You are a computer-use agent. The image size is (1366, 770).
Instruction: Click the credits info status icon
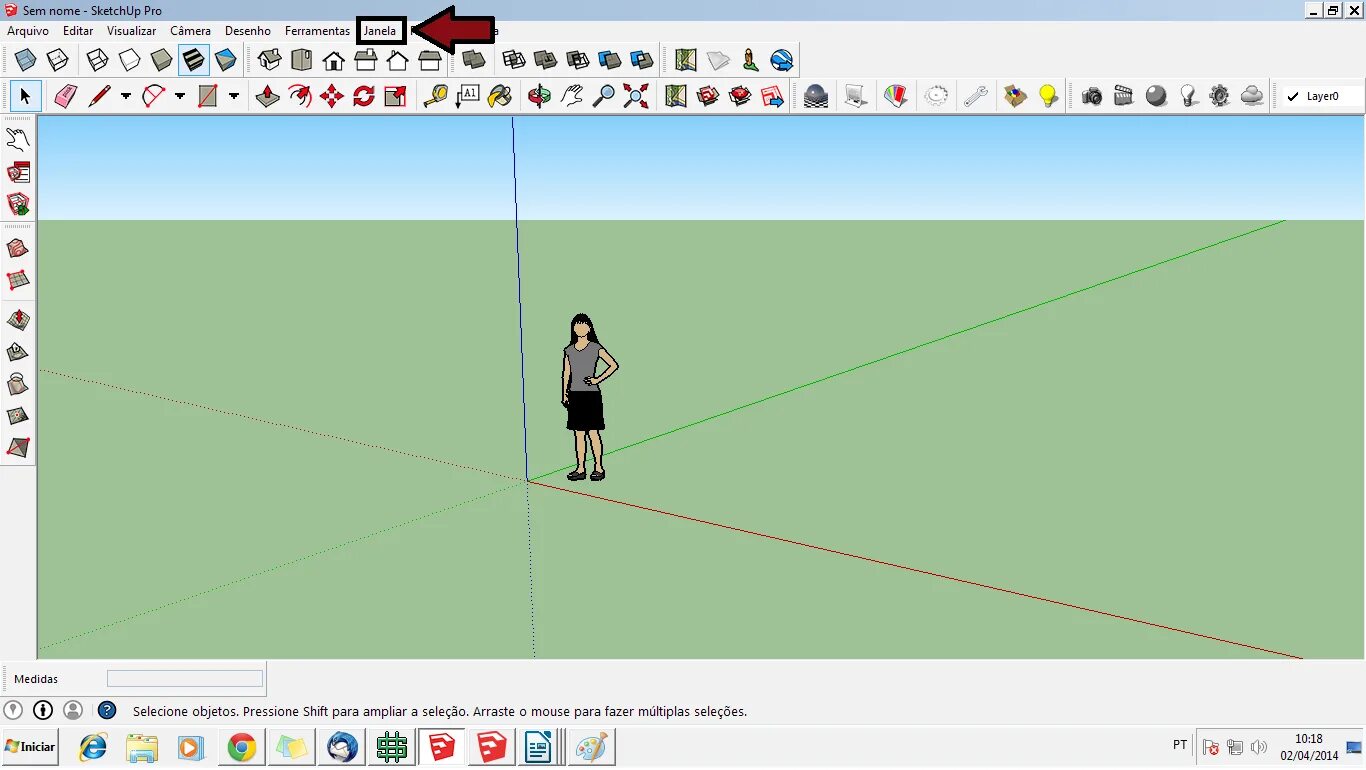(x=43, y=710)
